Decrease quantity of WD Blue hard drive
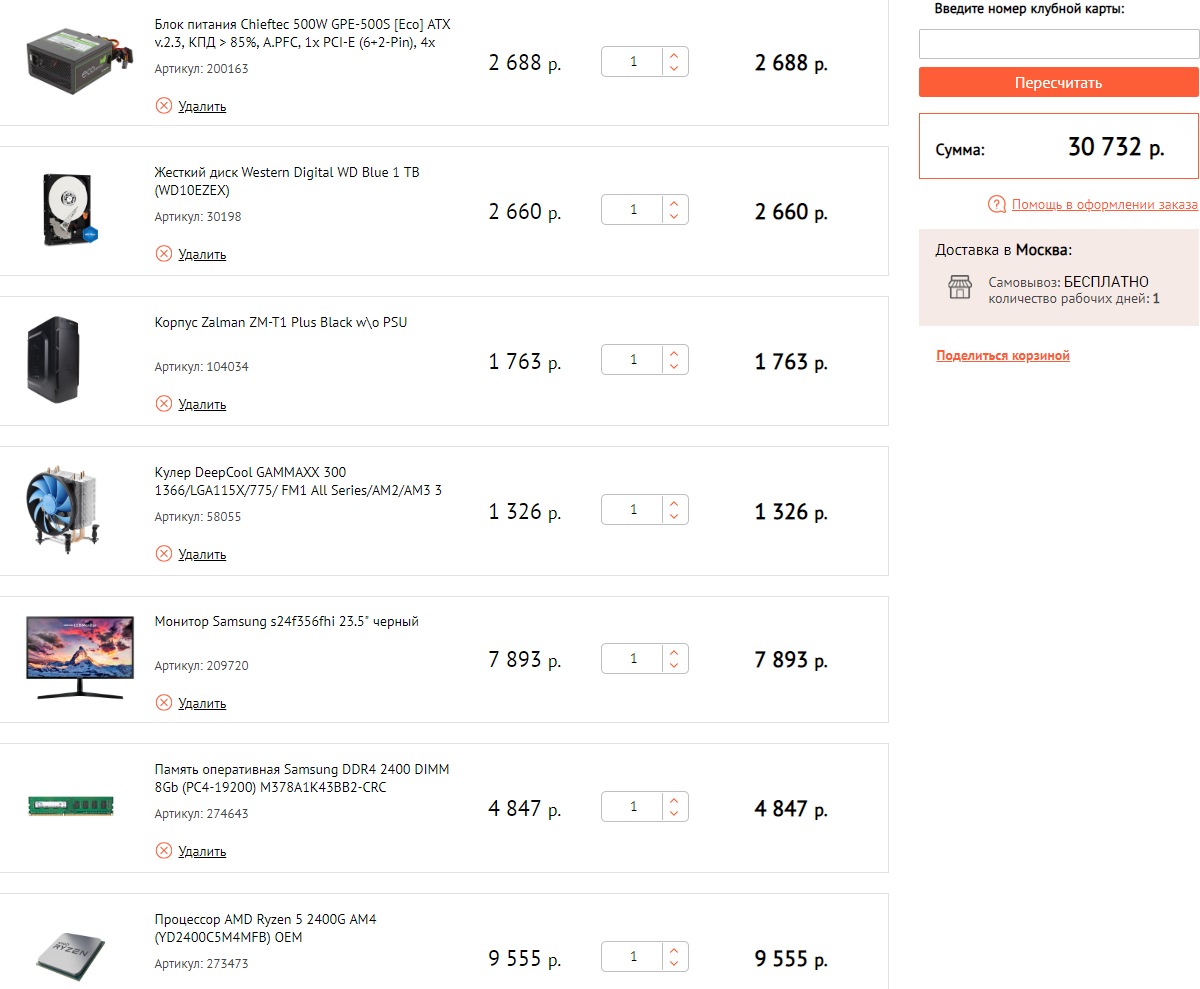This screenshot has height=989, width=1200. click(674, 218)
